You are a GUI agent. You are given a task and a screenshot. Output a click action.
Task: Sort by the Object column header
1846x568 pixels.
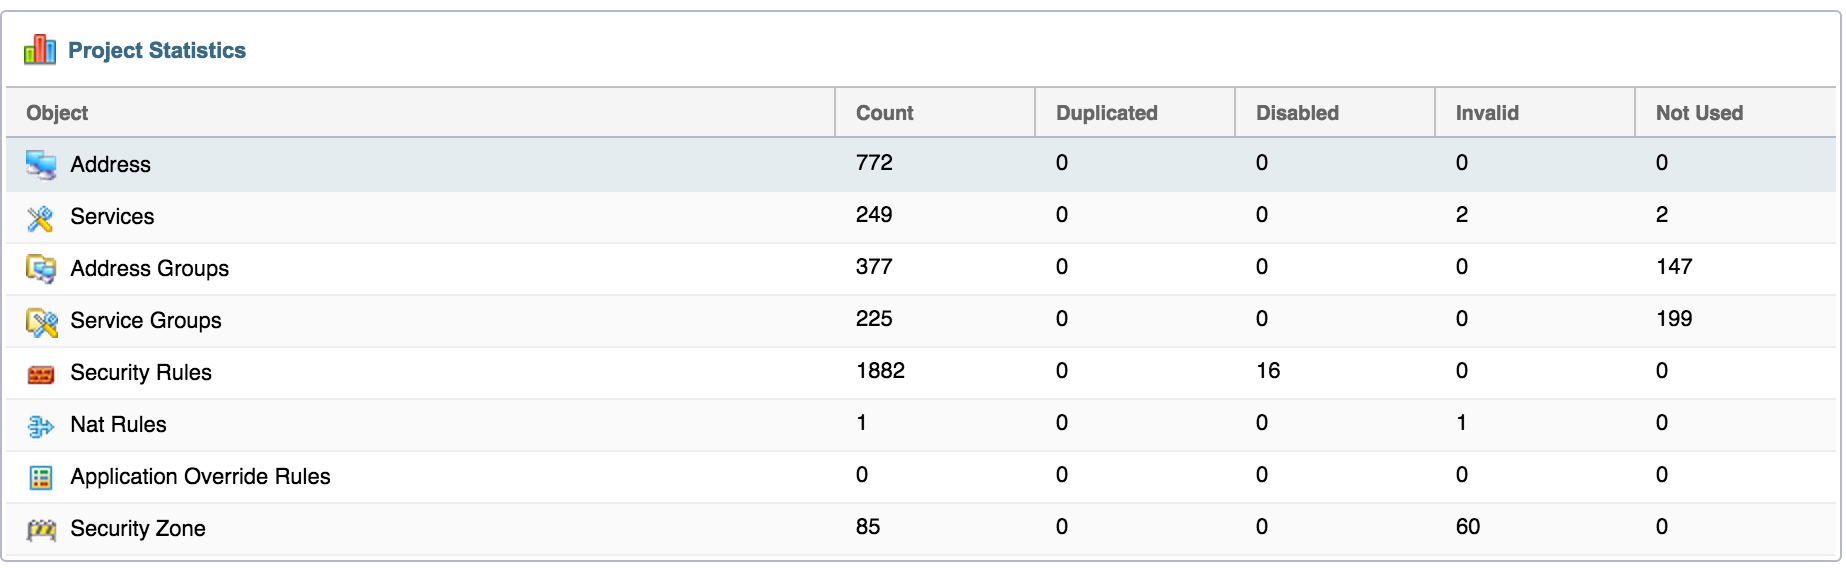coord(57,113)
